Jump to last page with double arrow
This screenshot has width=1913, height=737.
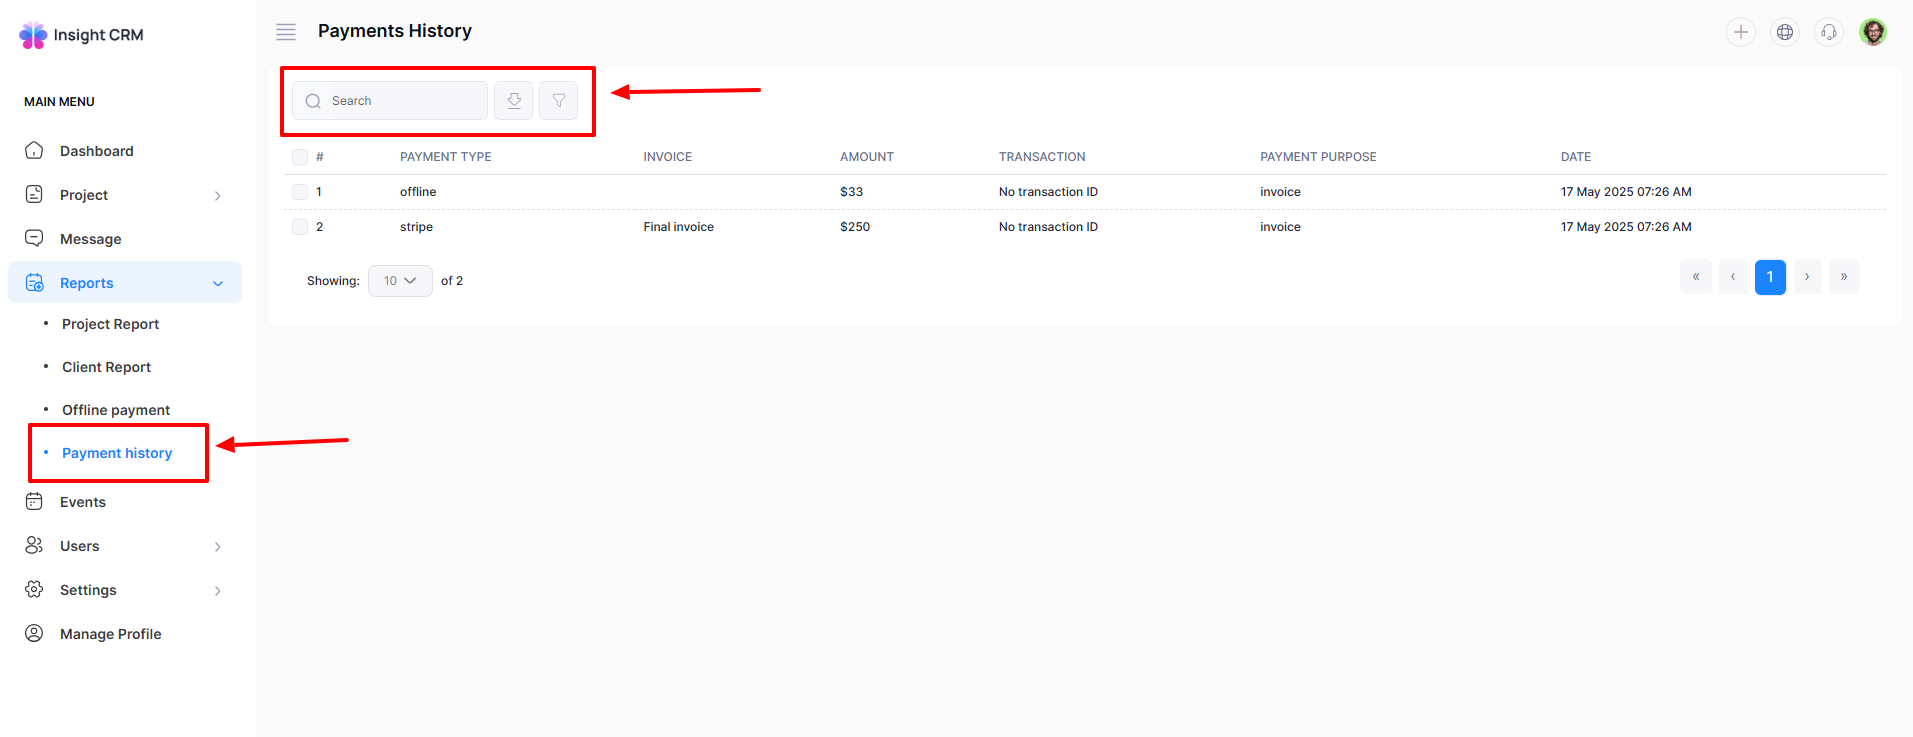point(1843,277)
